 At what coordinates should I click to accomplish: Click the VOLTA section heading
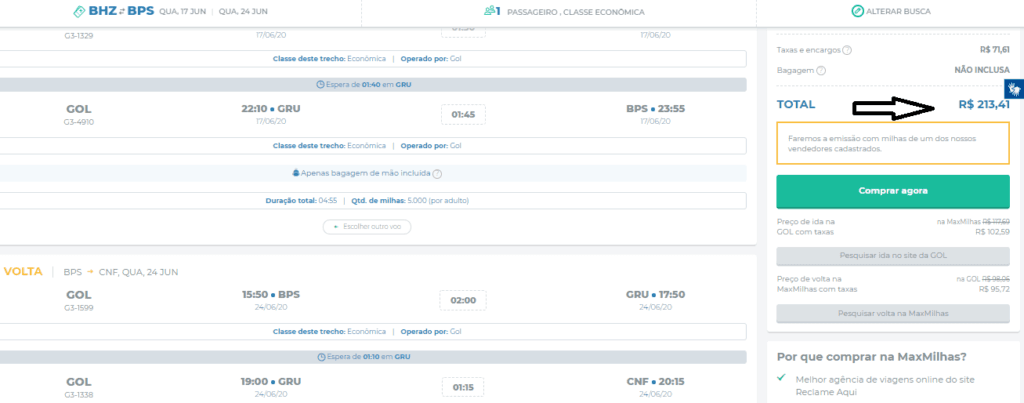pos(24,271)
